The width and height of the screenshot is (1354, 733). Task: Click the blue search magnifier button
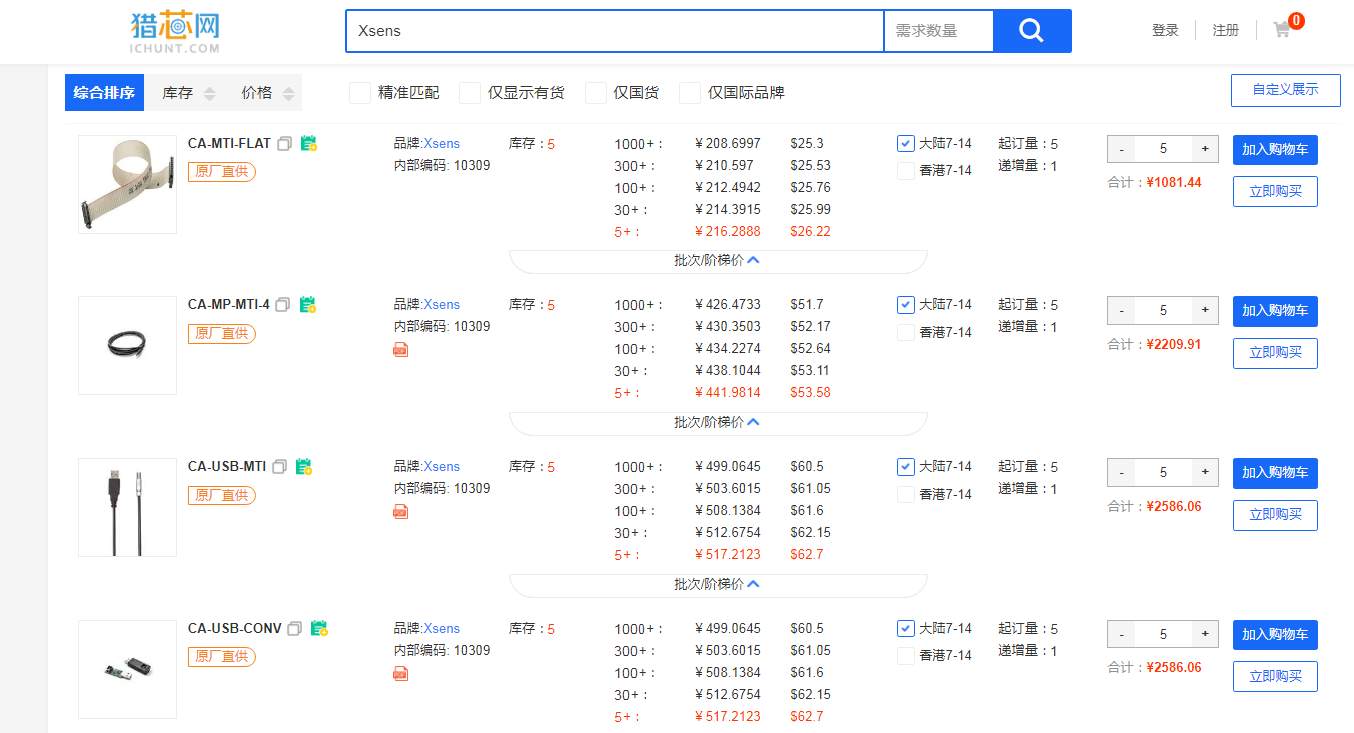(x=1032, y=31)
